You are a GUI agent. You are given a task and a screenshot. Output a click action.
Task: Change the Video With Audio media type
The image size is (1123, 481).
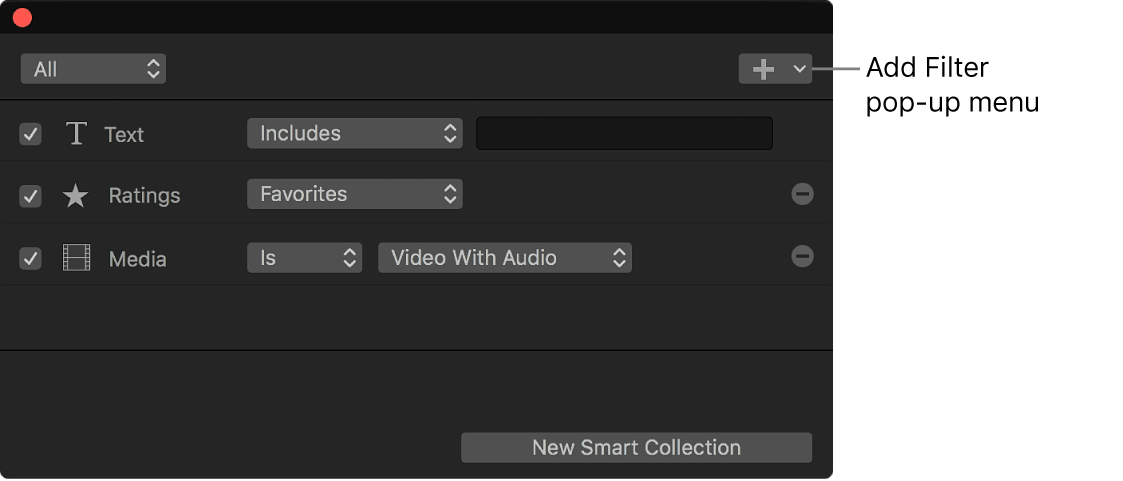click(x=504, y=258)
